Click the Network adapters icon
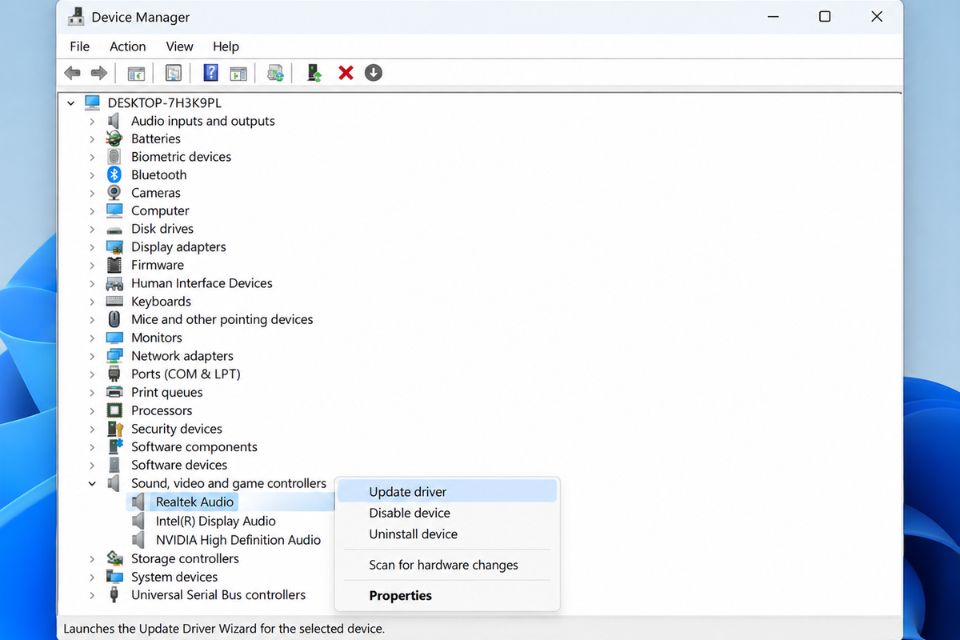The height and width of the screenshot is (640, 960). (x=114, y=356)
